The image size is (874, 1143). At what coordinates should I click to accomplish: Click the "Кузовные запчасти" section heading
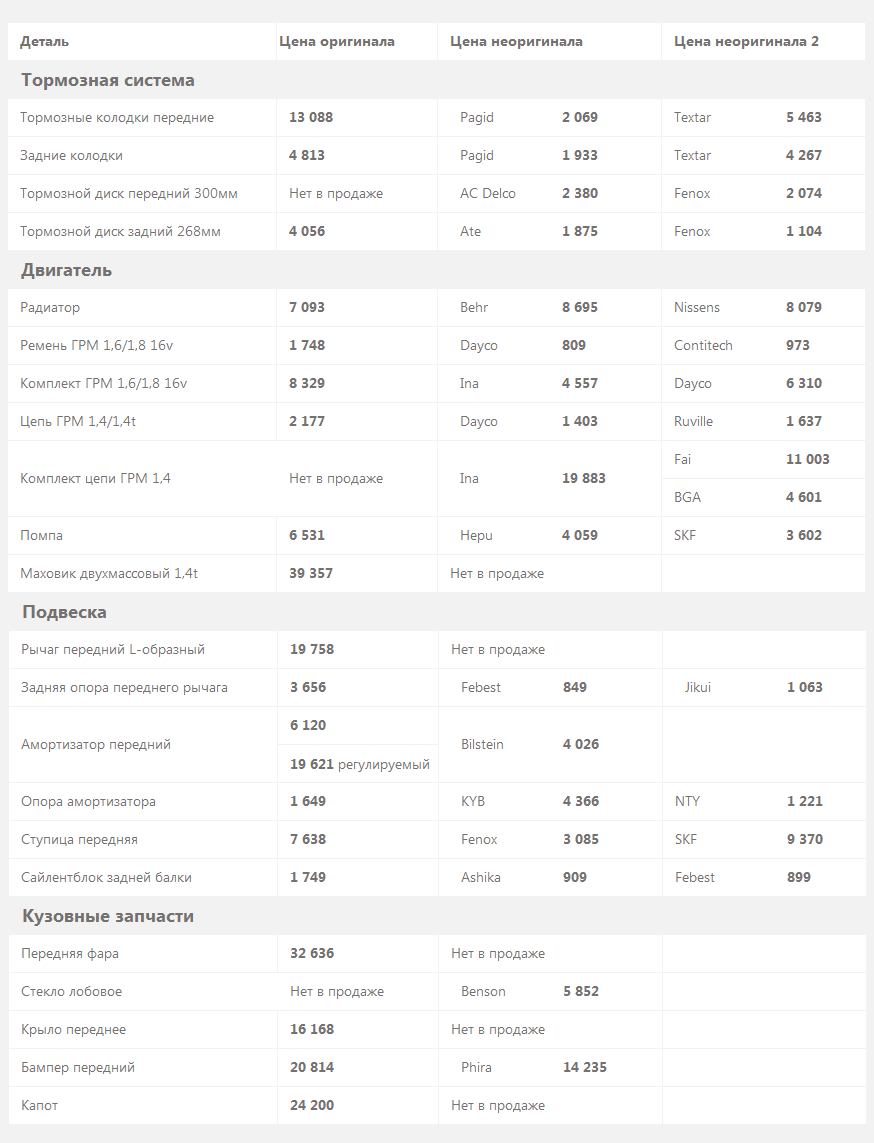(x=108, y=916)
